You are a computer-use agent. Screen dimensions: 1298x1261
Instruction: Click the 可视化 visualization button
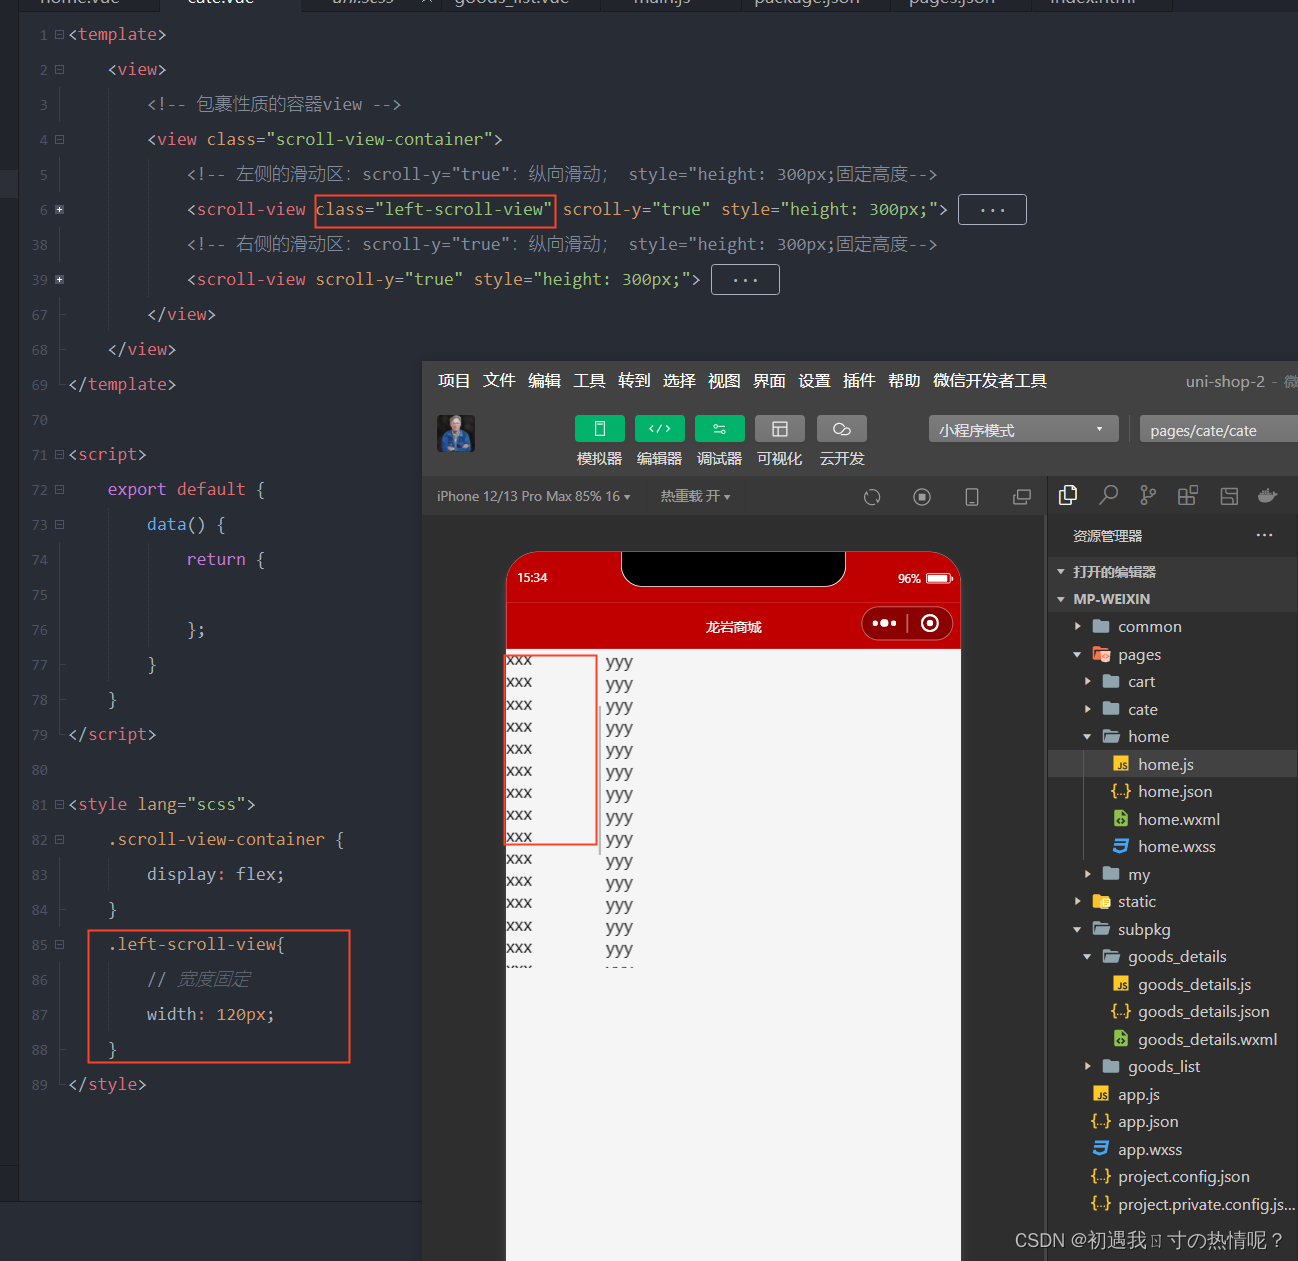click(x=780, y=428)
